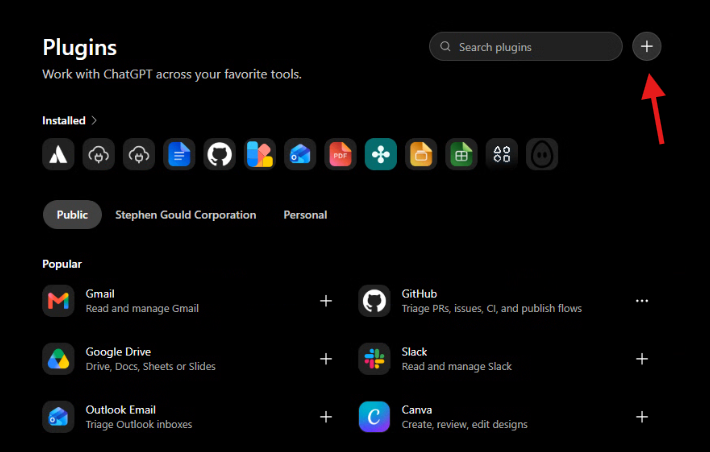Click the Gmail logo in Popular list

point(58,301)
